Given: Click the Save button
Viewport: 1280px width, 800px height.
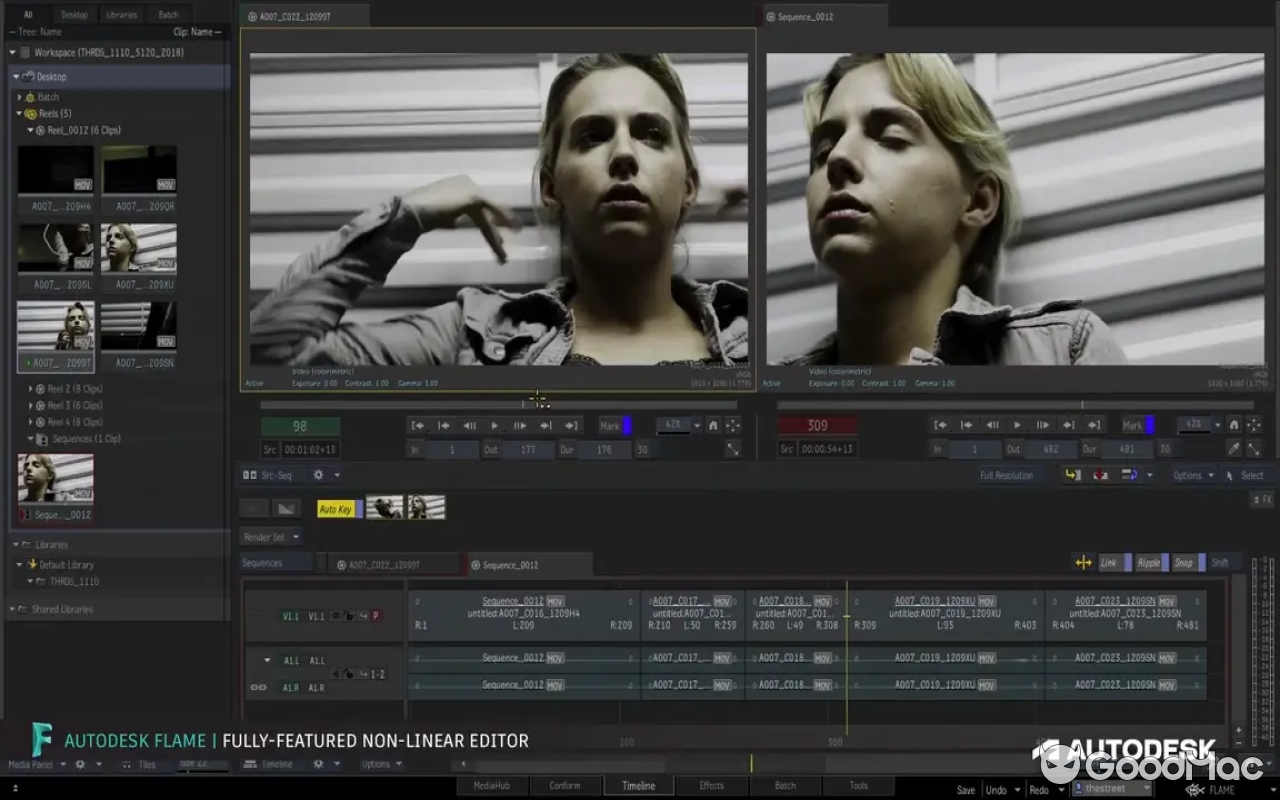Looking at the screenshot, I should tap(965, 790).
